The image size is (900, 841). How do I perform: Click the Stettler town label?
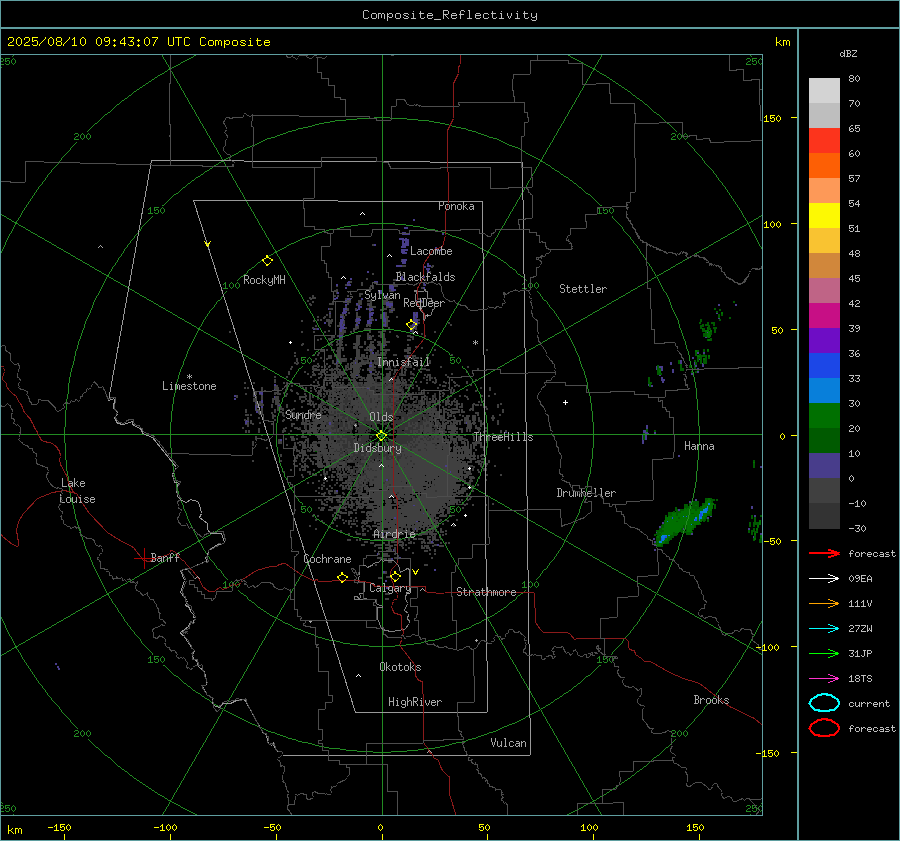coord(583,289)
